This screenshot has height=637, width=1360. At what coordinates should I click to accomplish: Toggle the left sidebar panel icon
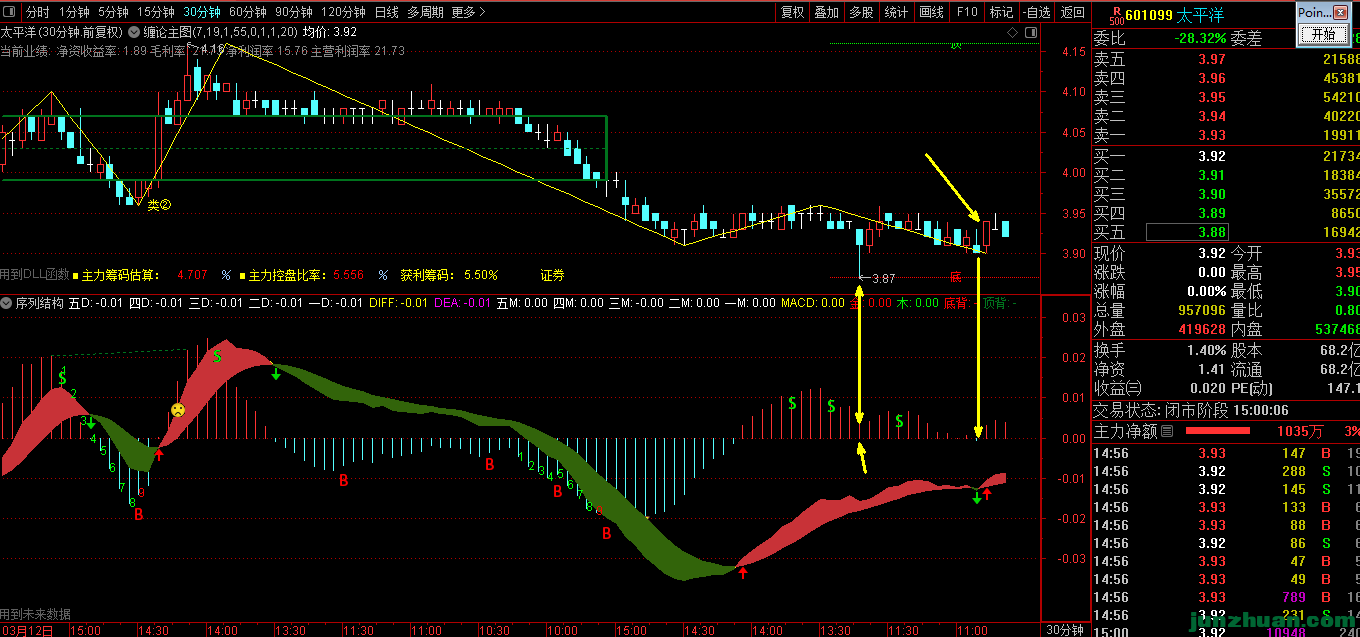11,12
